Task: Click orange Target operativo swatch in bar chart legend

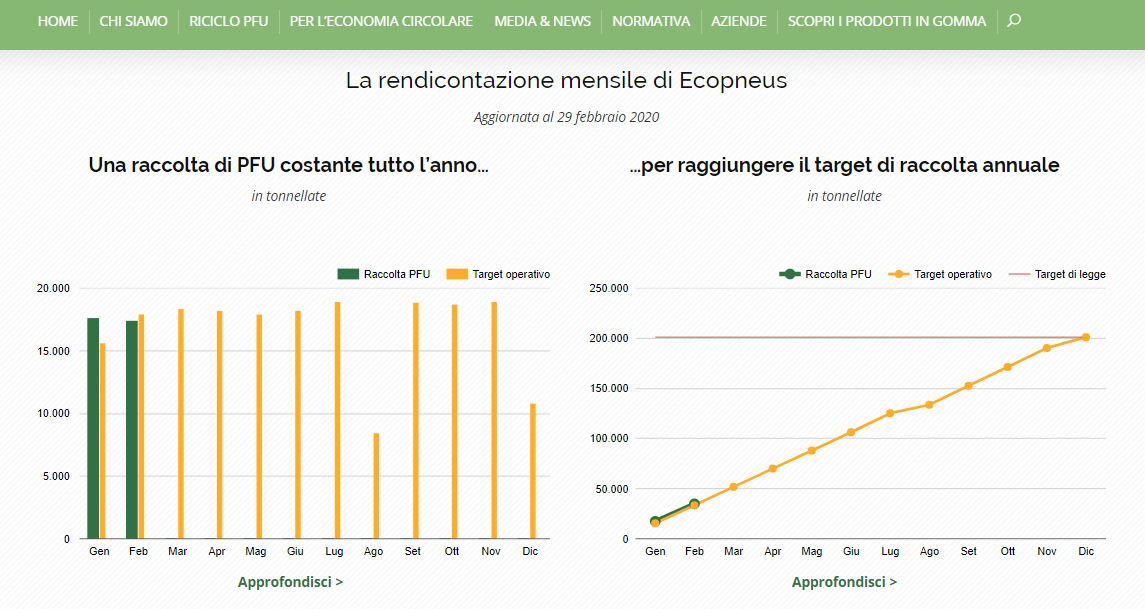Action: point(457,274)
